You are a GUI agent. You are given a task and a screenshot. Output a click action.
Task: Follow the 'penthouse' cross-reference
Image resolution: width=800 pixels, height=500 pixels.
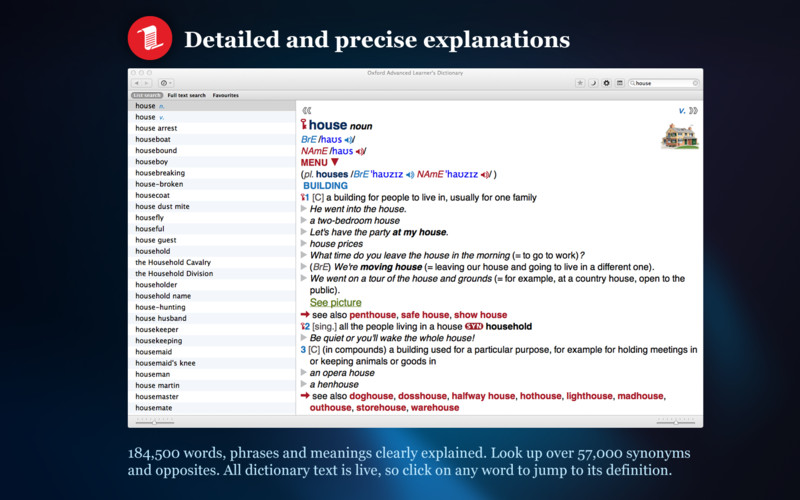(372, 315)
